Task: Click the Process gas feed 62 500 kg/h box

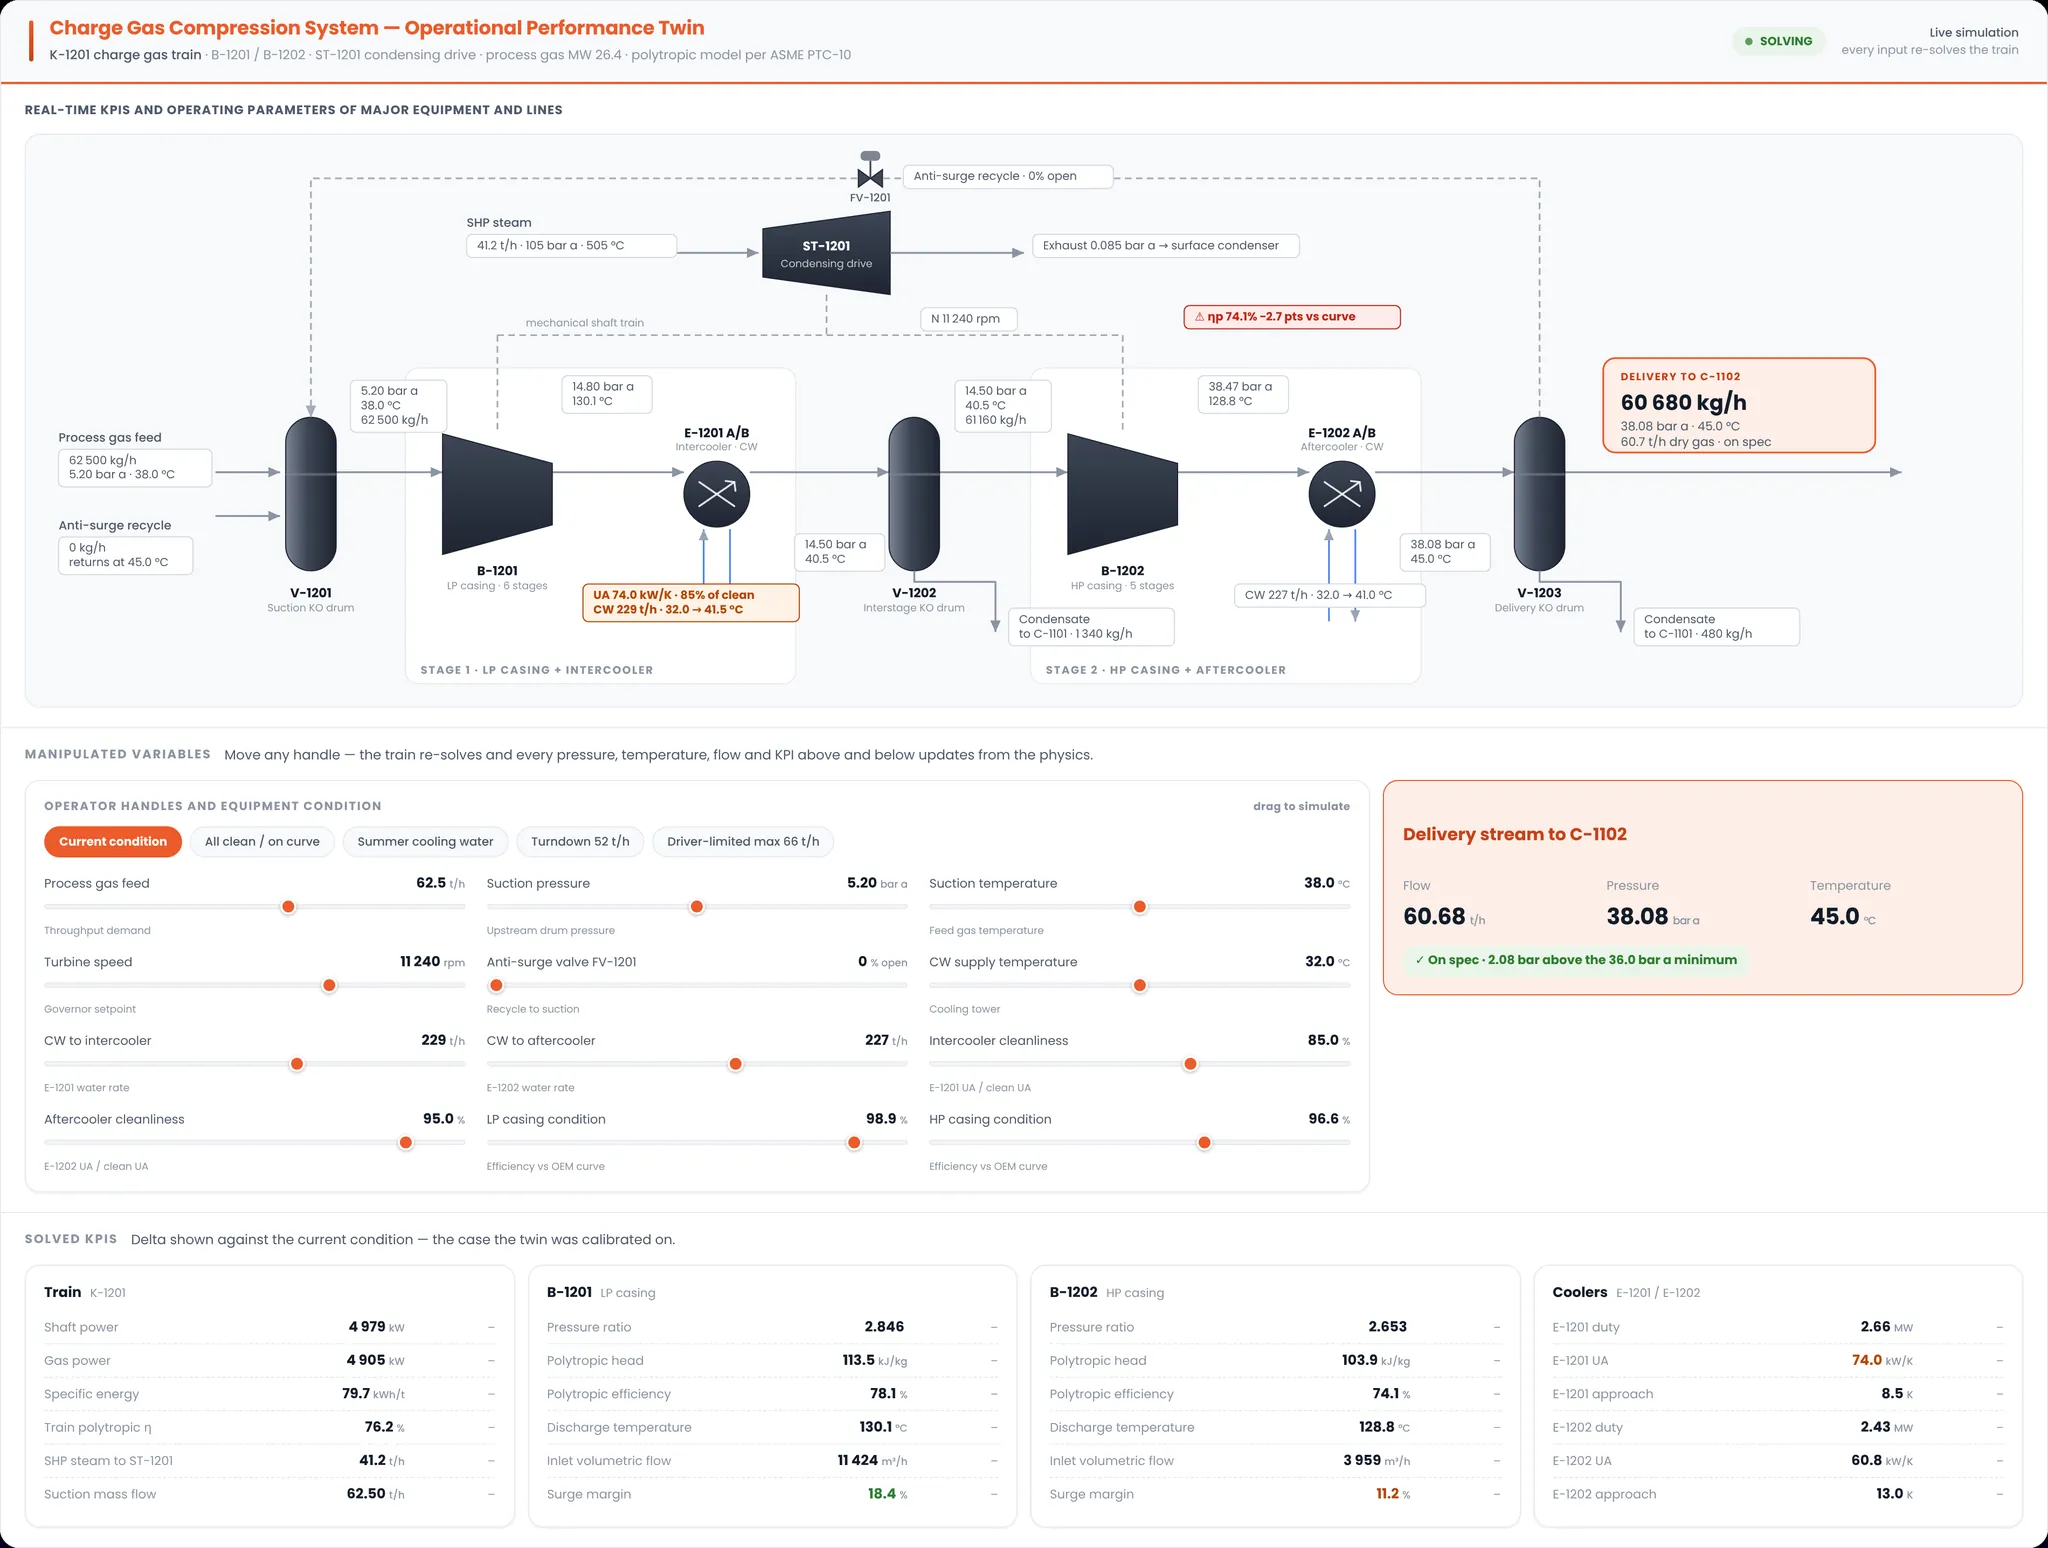Action: click(135, 467)
